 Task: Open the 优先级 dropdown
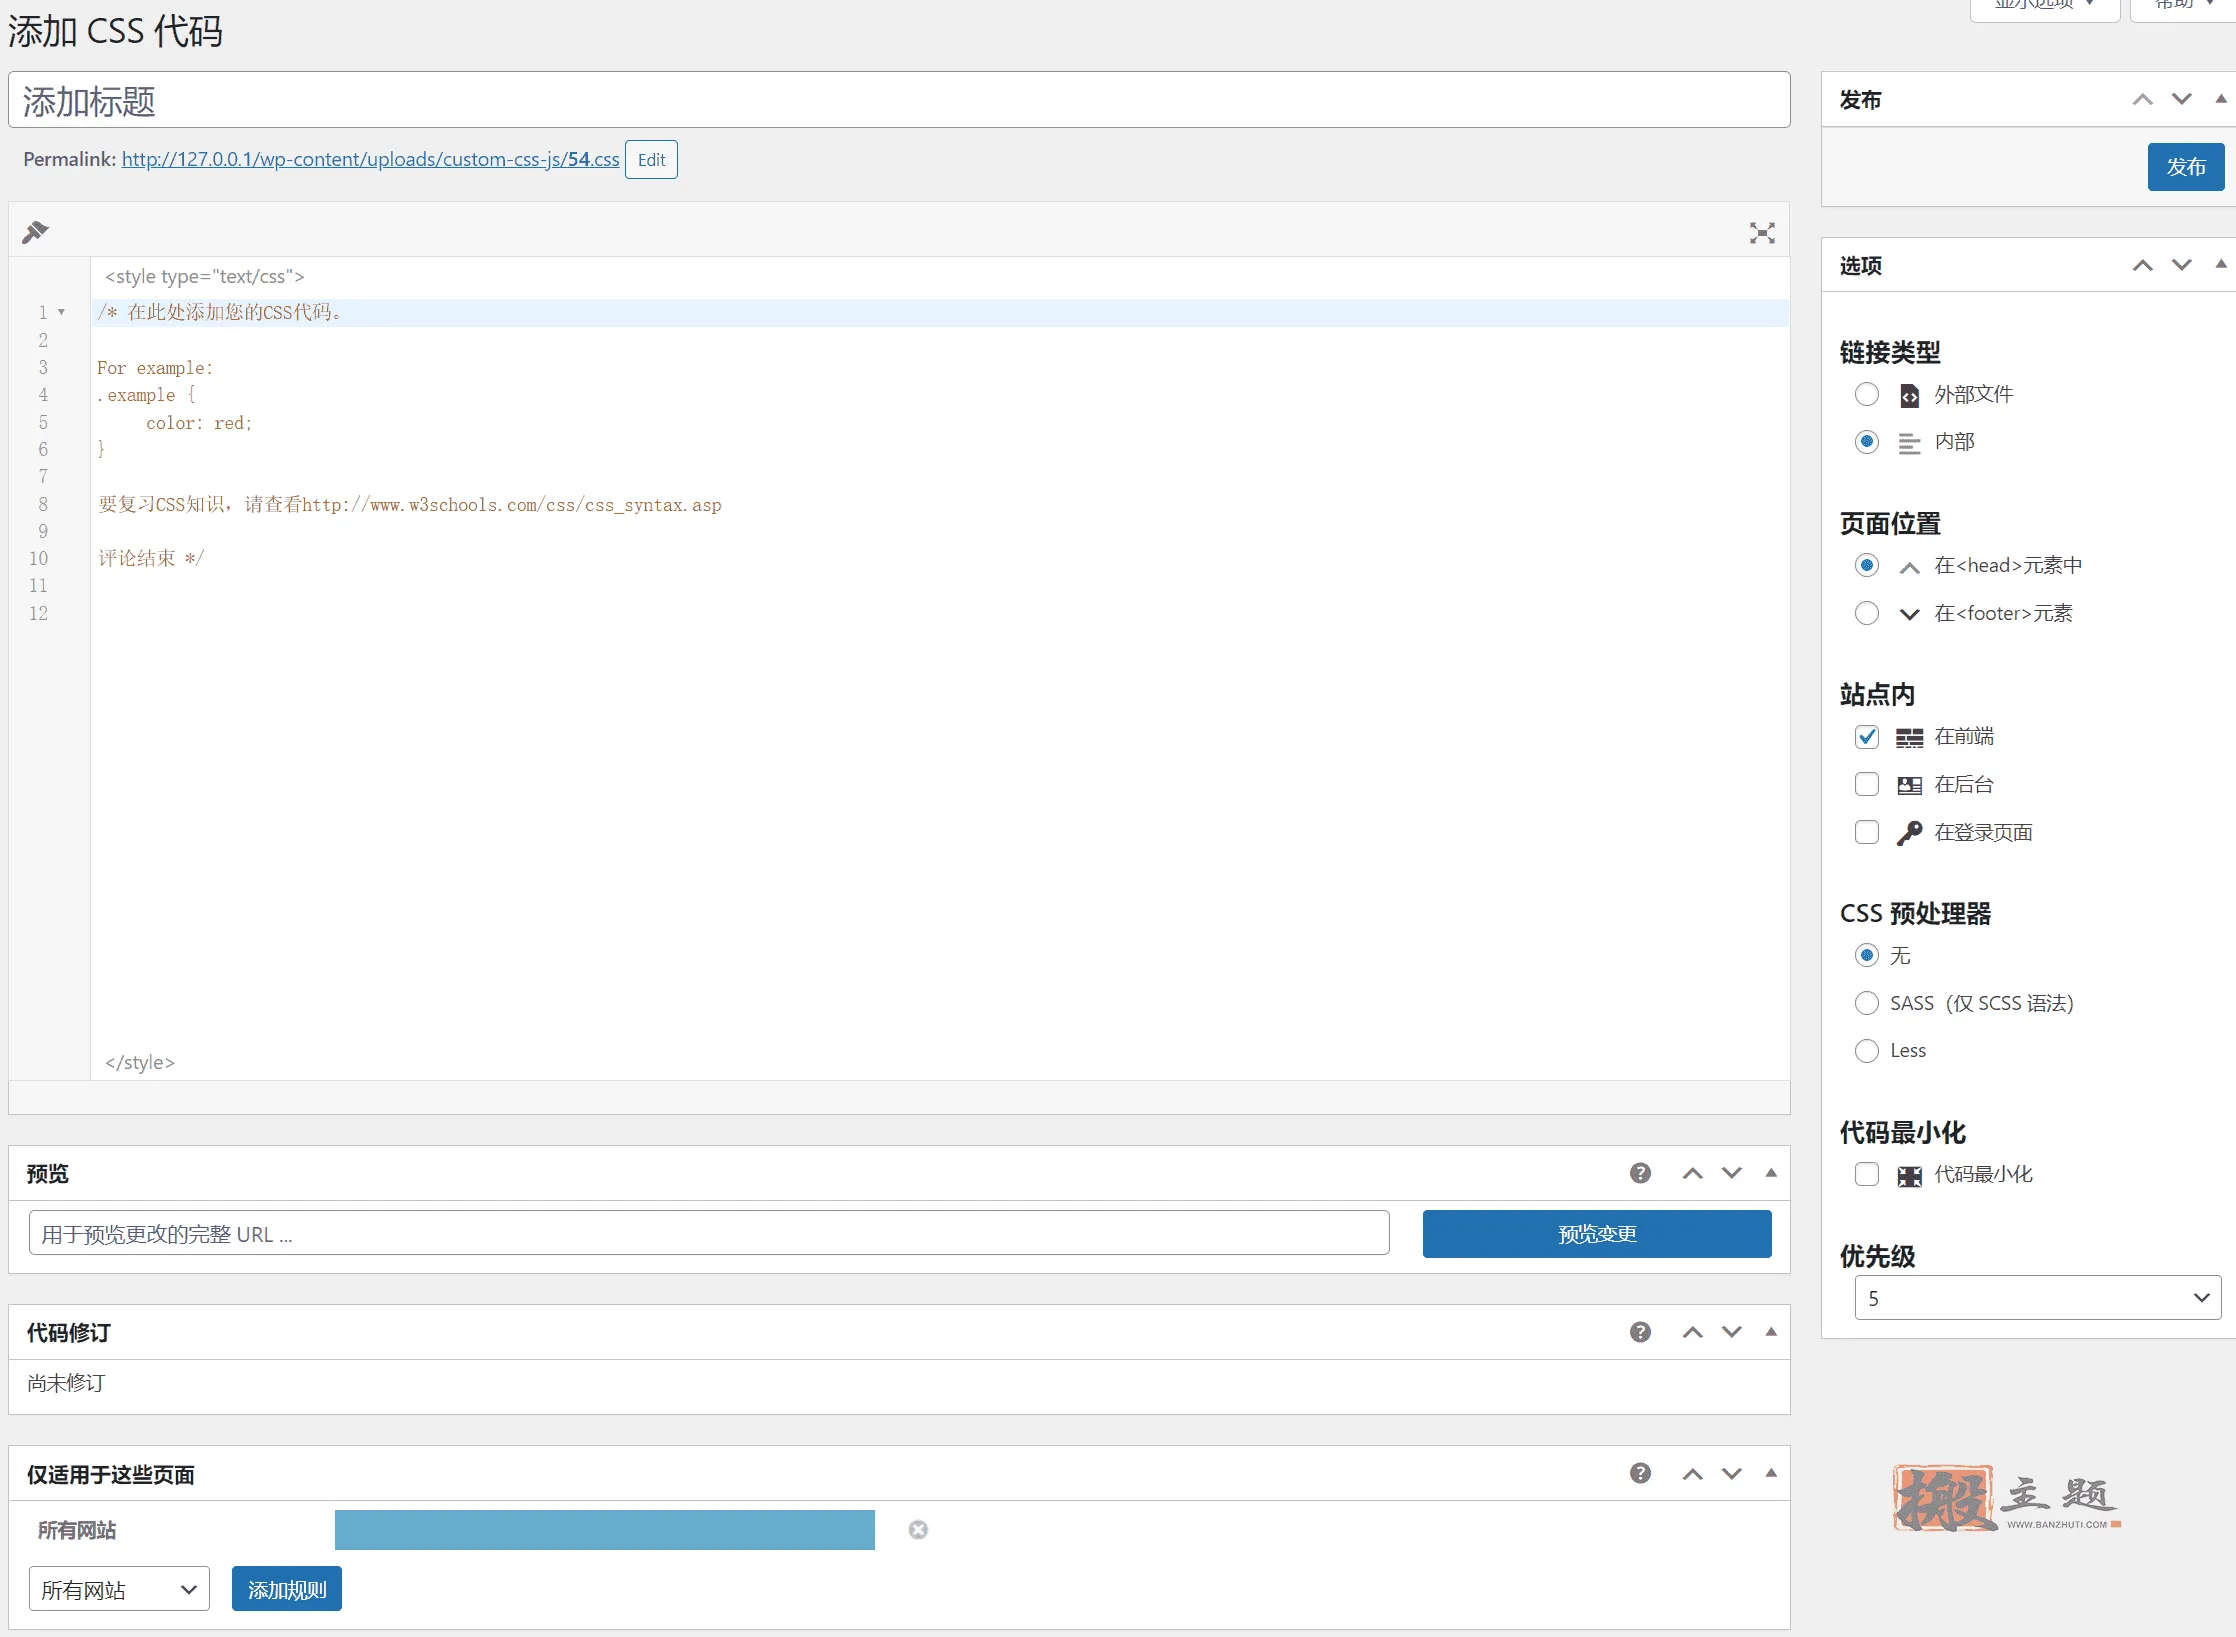point(2038,1298)
